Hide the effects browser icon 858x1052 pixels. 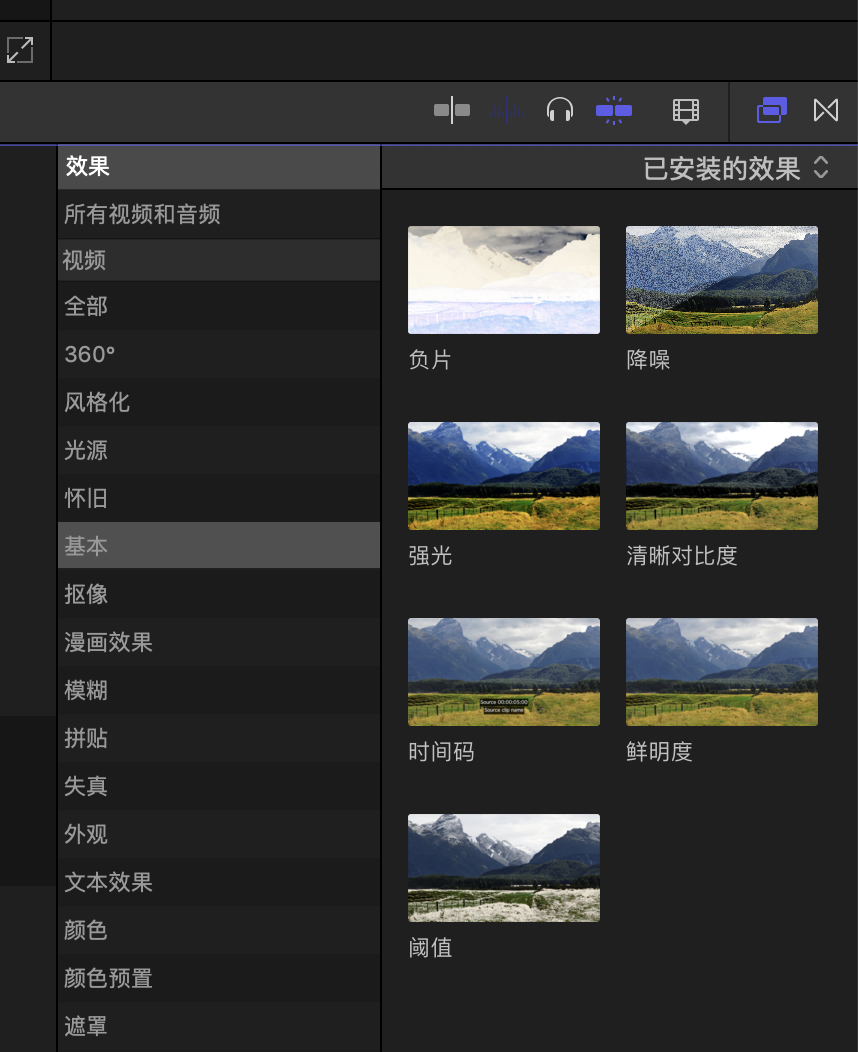(772, 110)
